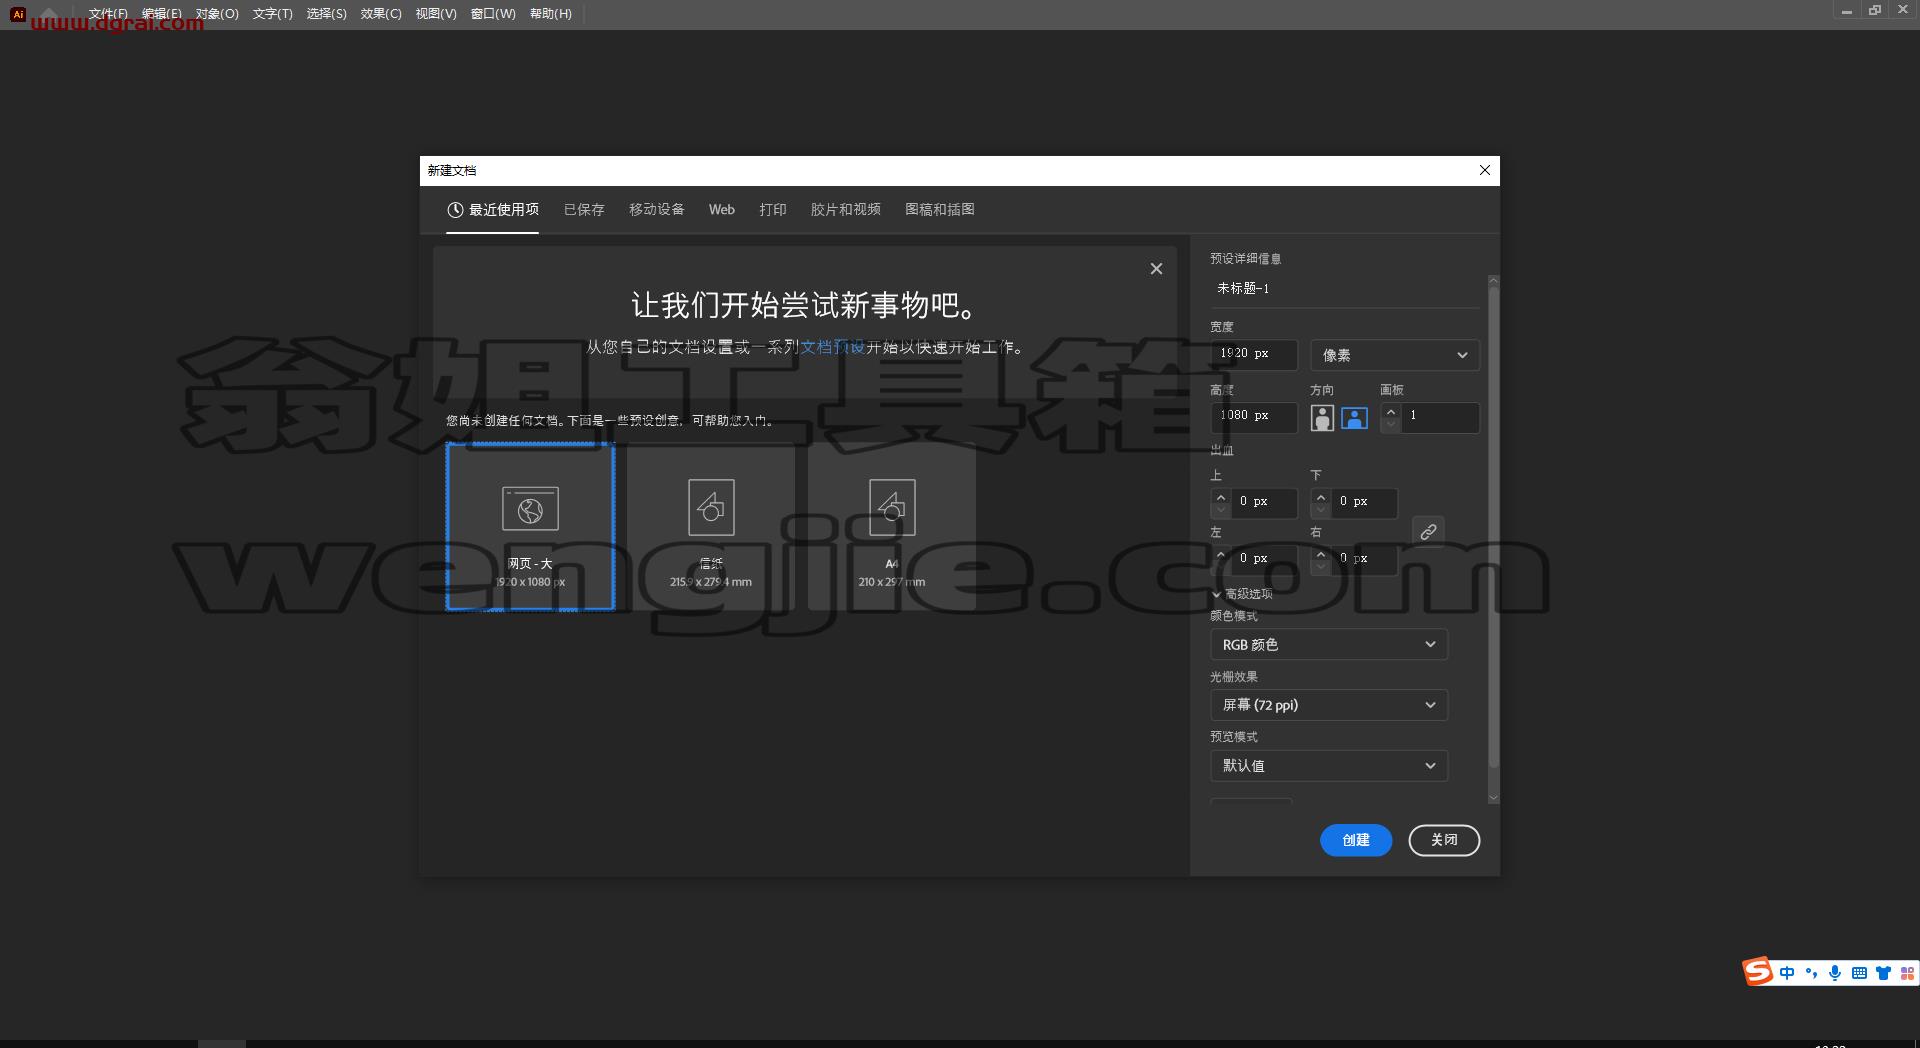Dismiss the welcome banner with its X
The image size is (1920, 1048).
click(x=1156, y=269)
